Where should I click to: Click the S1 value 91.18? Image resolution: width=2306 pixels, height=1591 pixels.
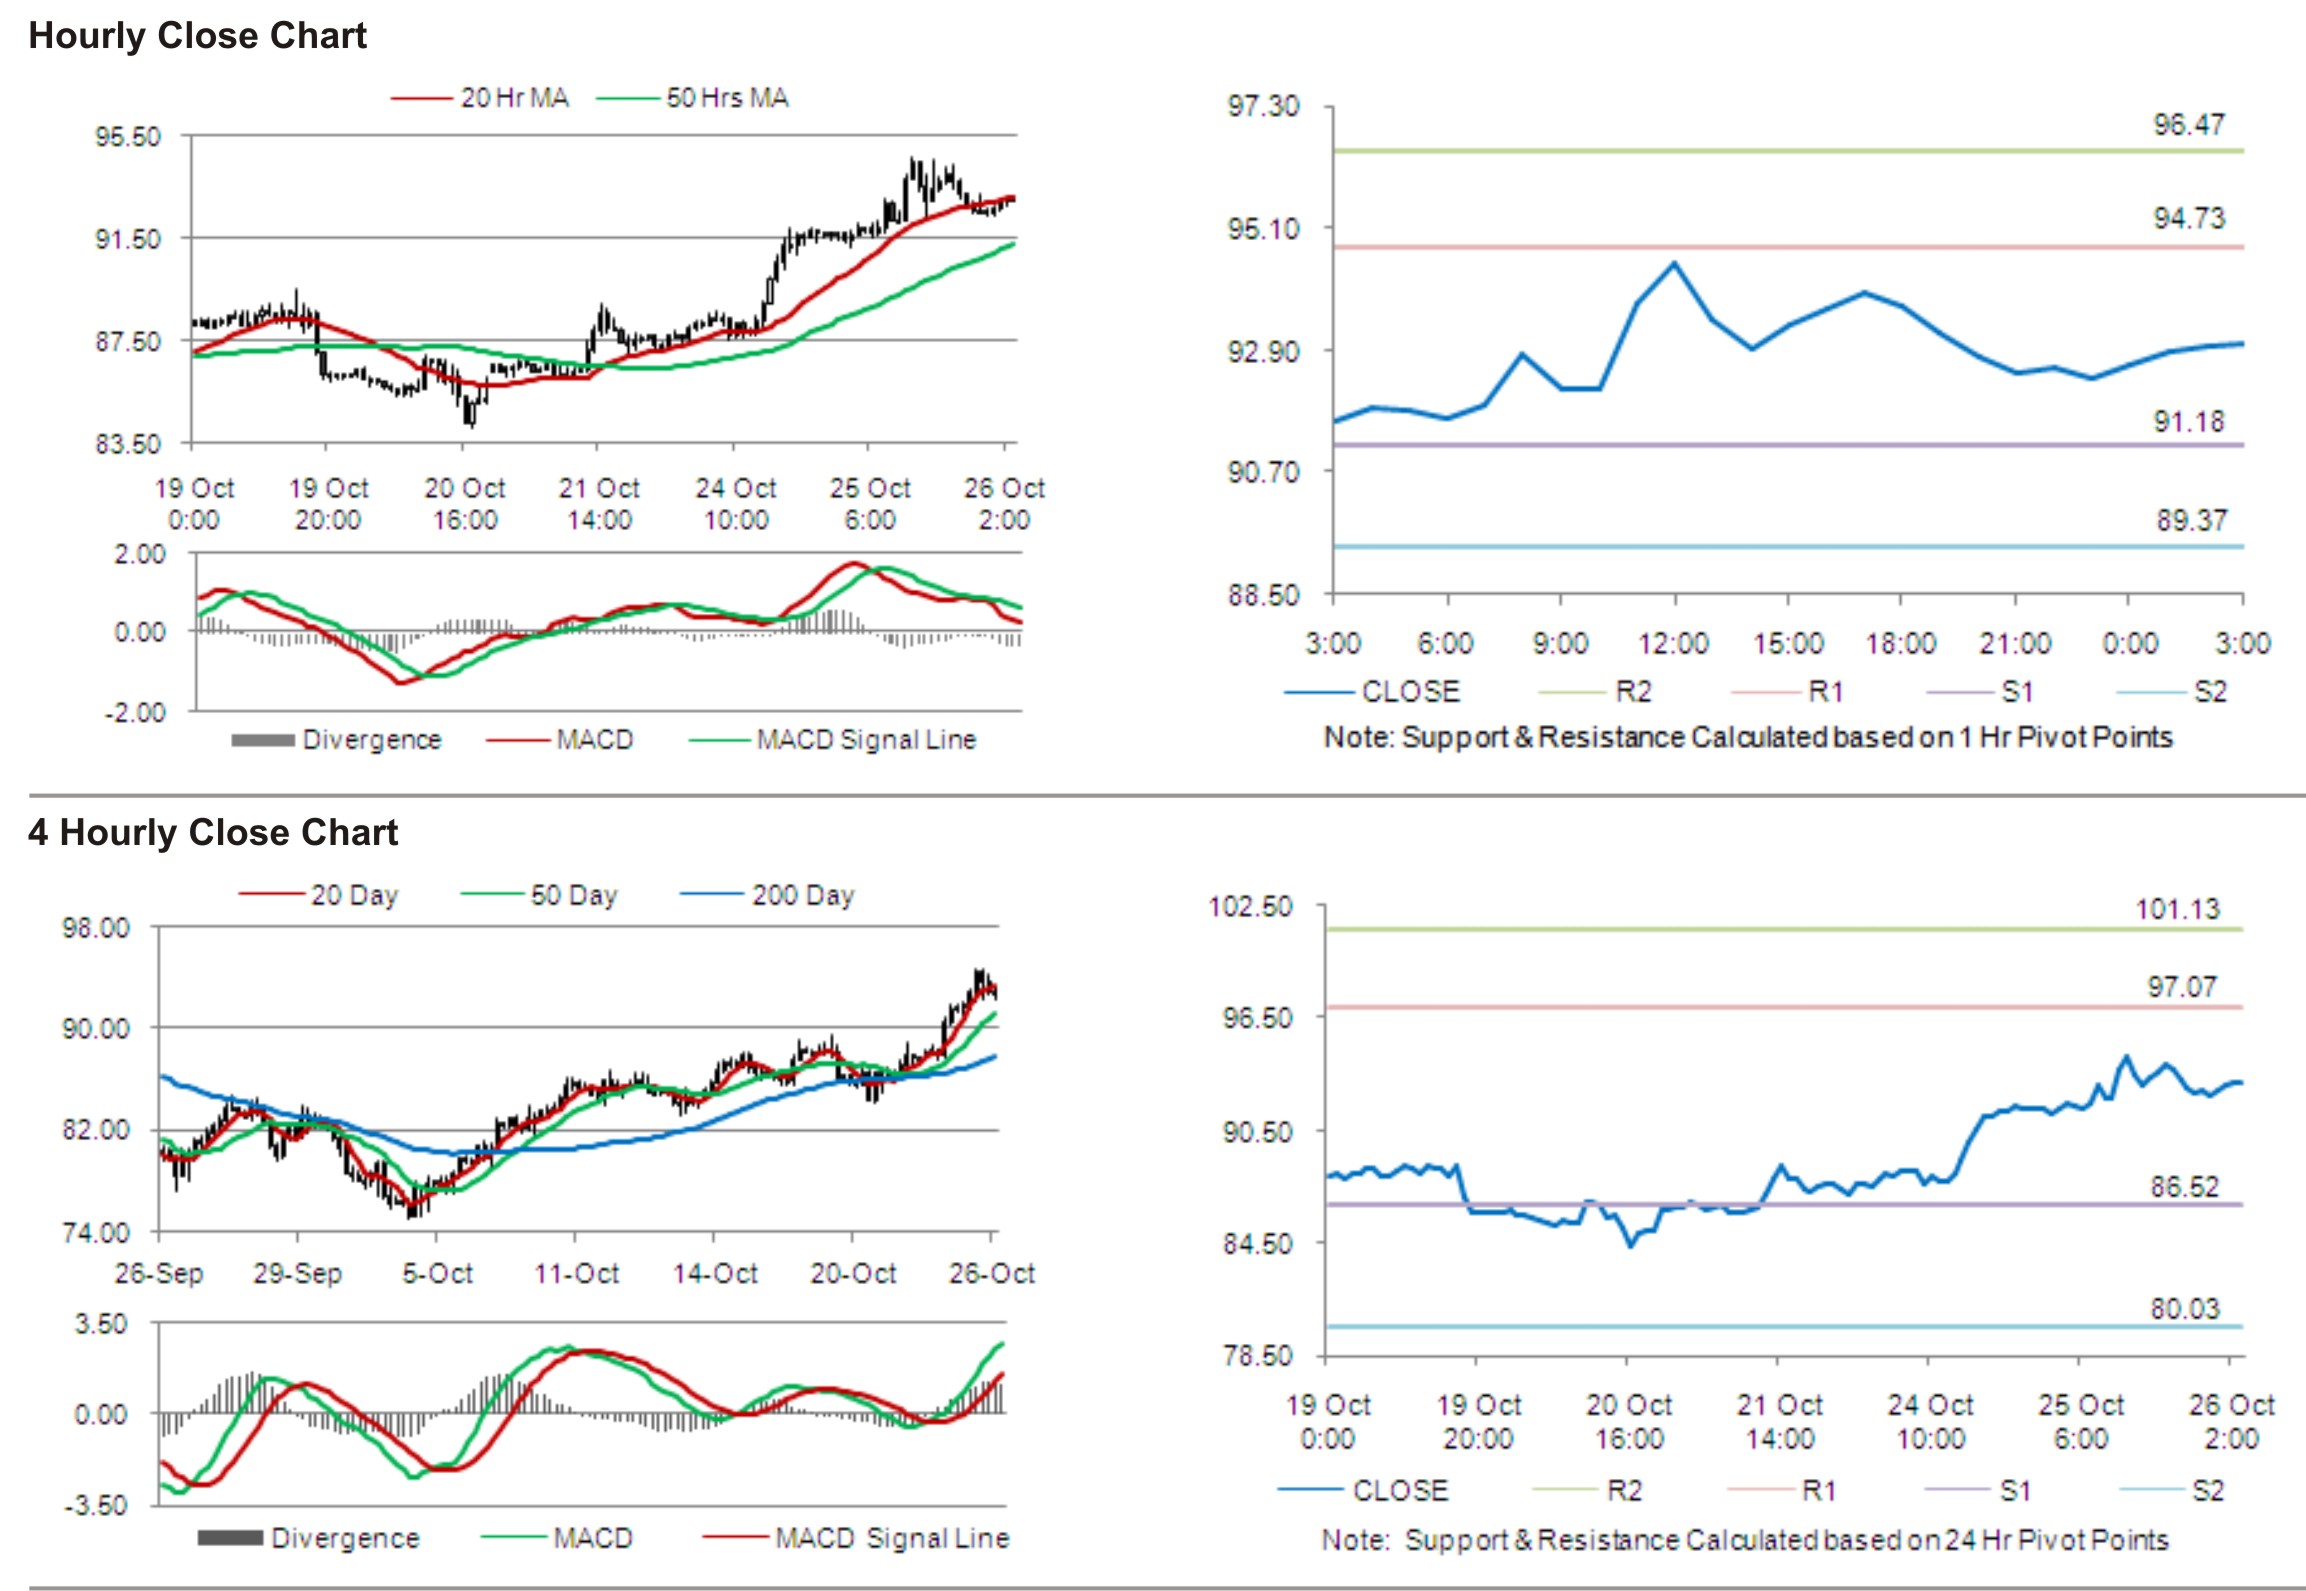point(2189,422)
